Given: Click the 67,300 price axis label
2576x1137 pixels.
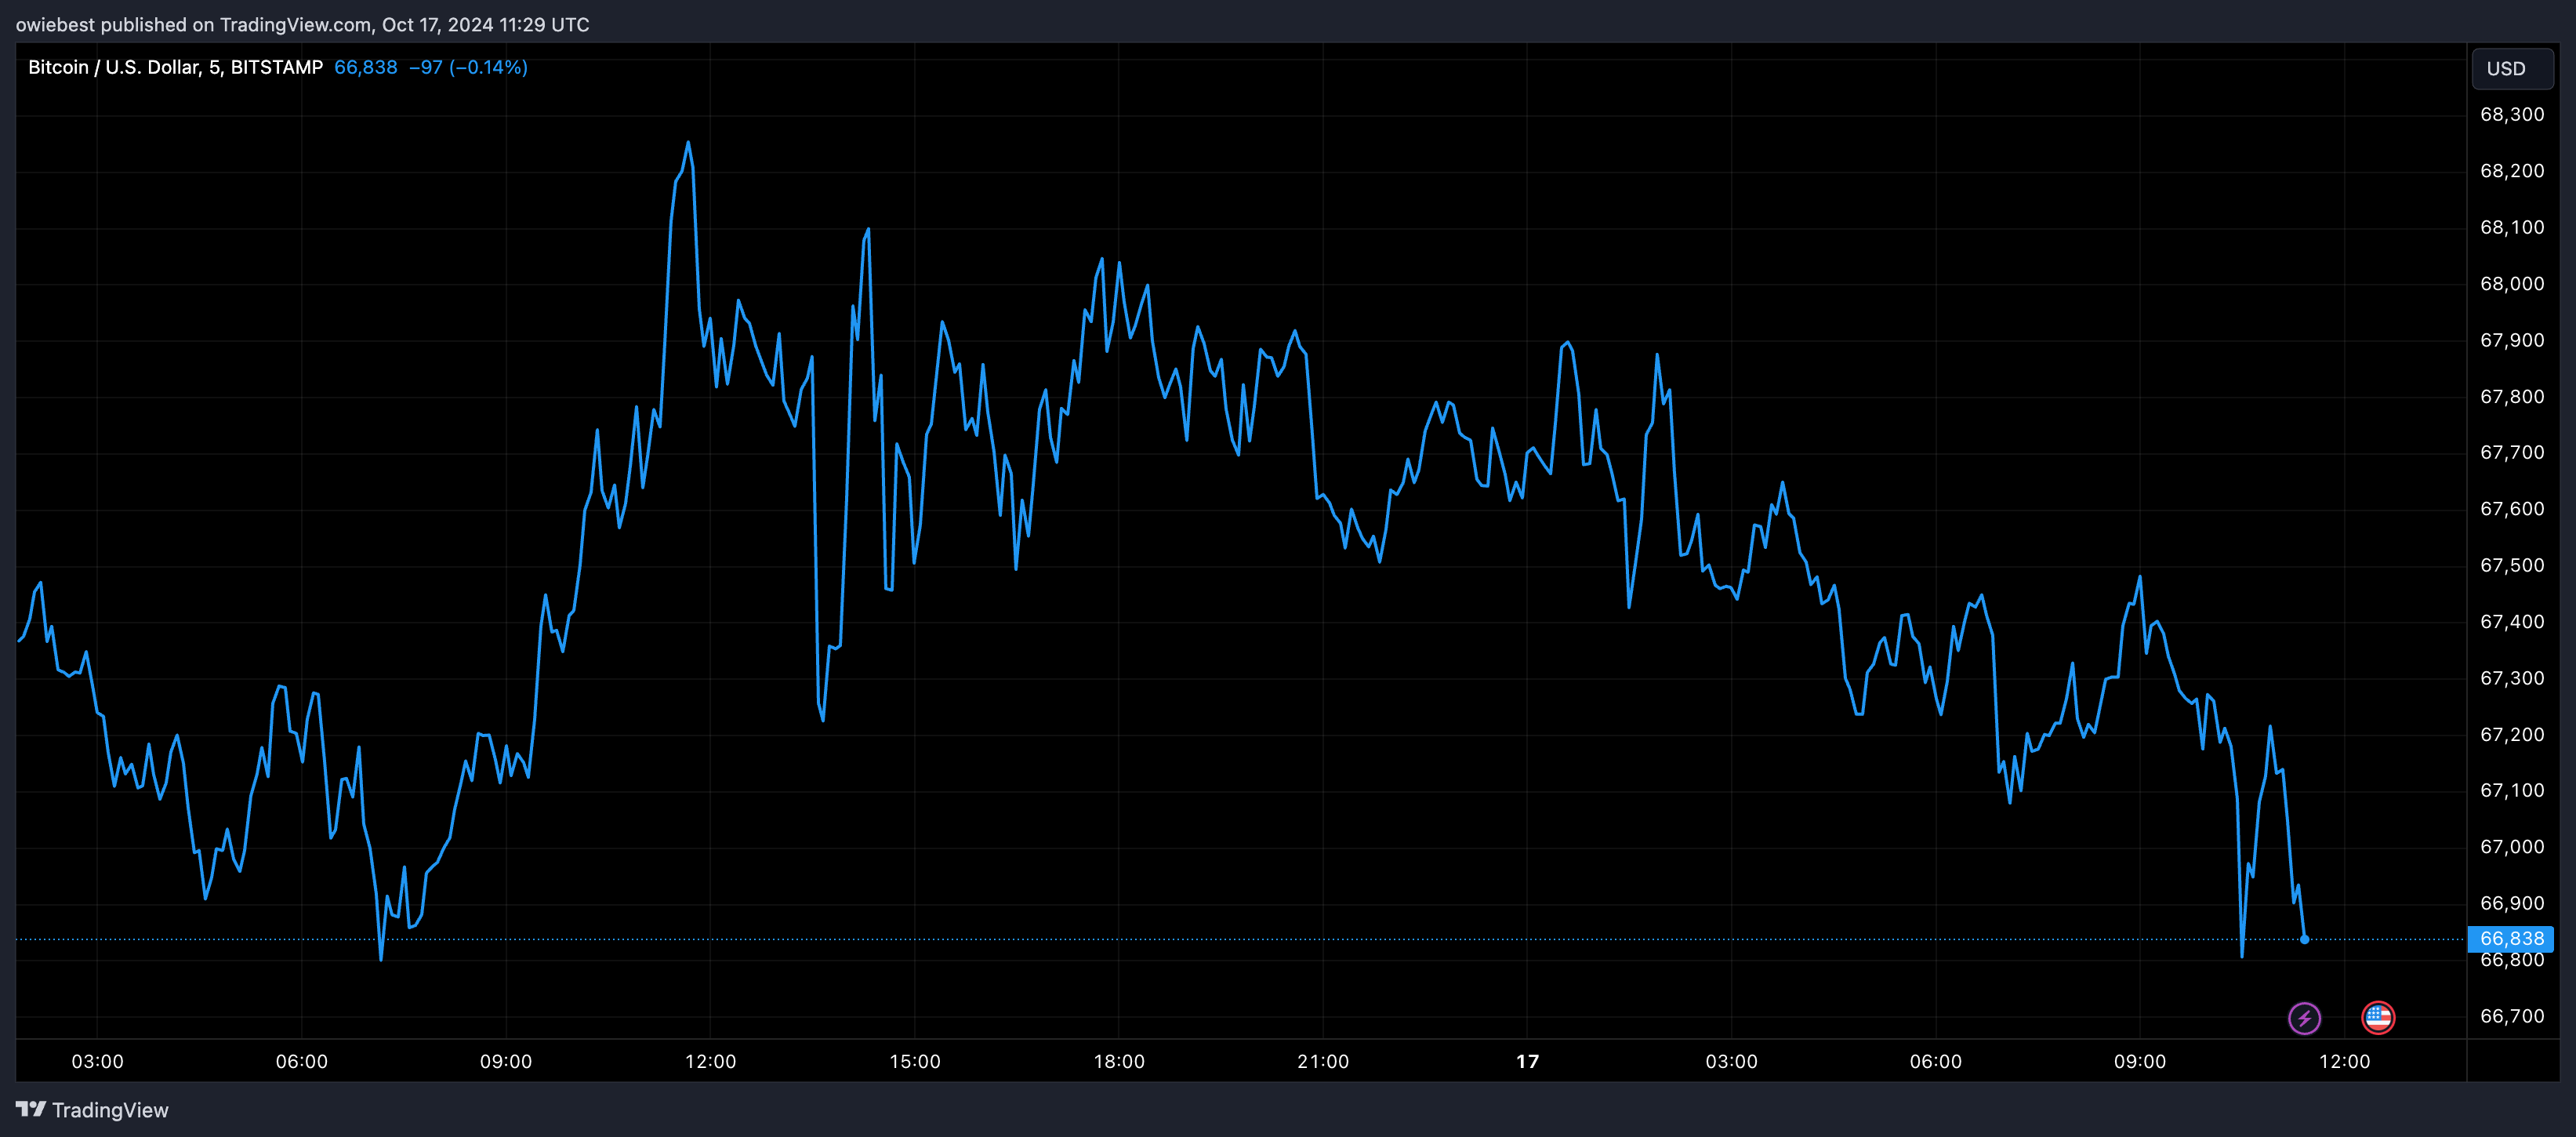Looking at the screenshot, I should [x=2511, y=678].
